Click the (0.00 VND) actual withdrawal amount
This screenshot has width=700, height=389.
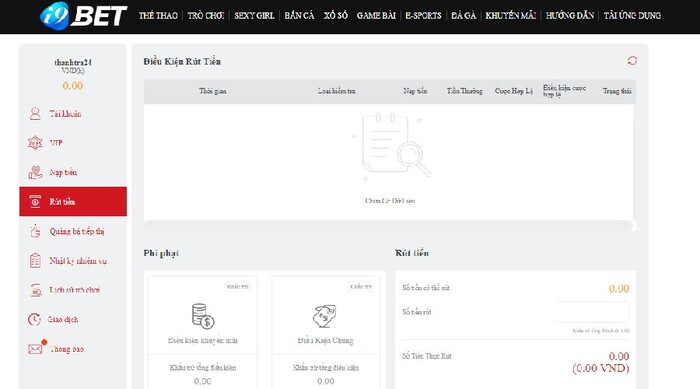pyautogui.click(x=601, y=368)
